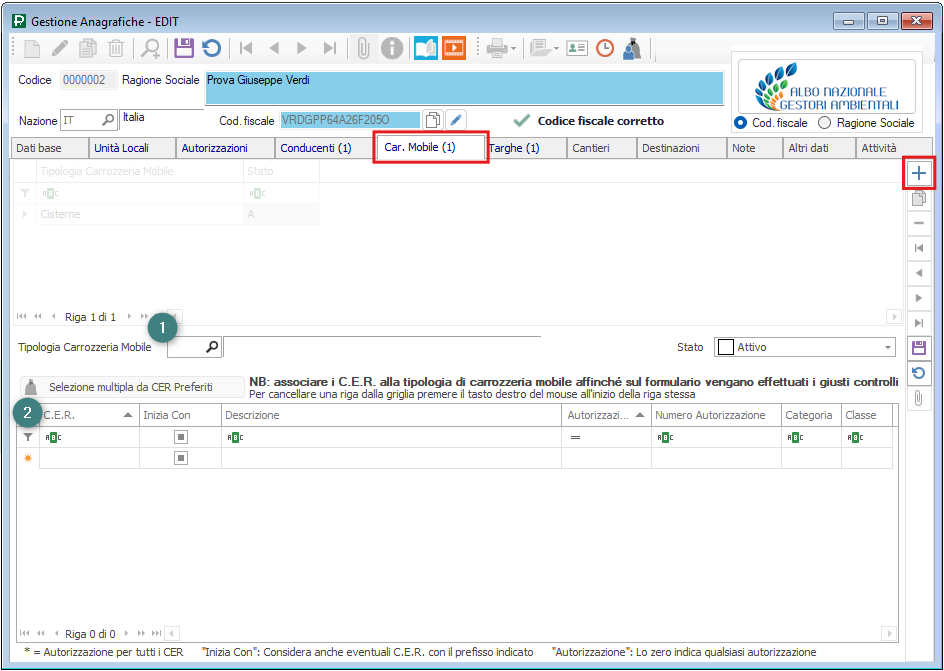Image resolution: width=944 pixels, height=671 pixels.
Task: Switch to the Targhe (1) tab
Action: click(x=514, y=148)
